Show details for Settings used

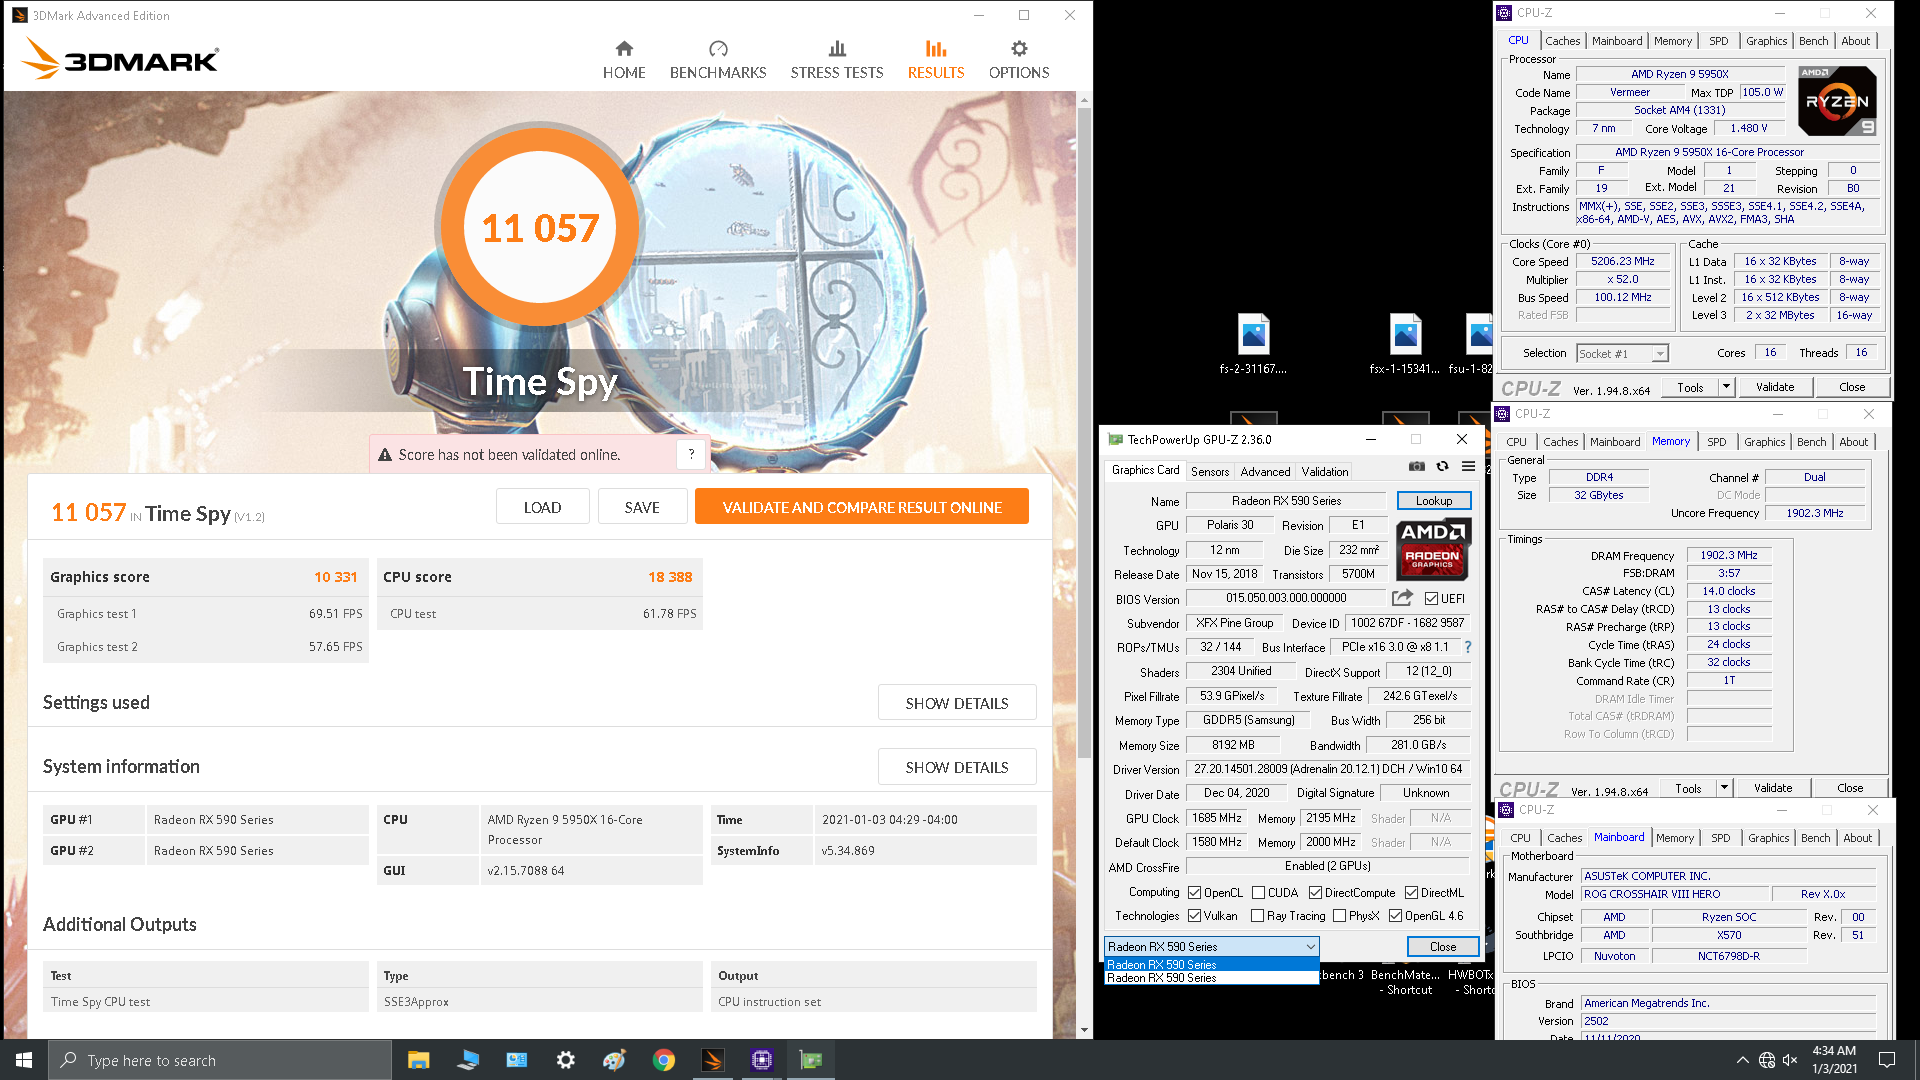coord(957,703)
